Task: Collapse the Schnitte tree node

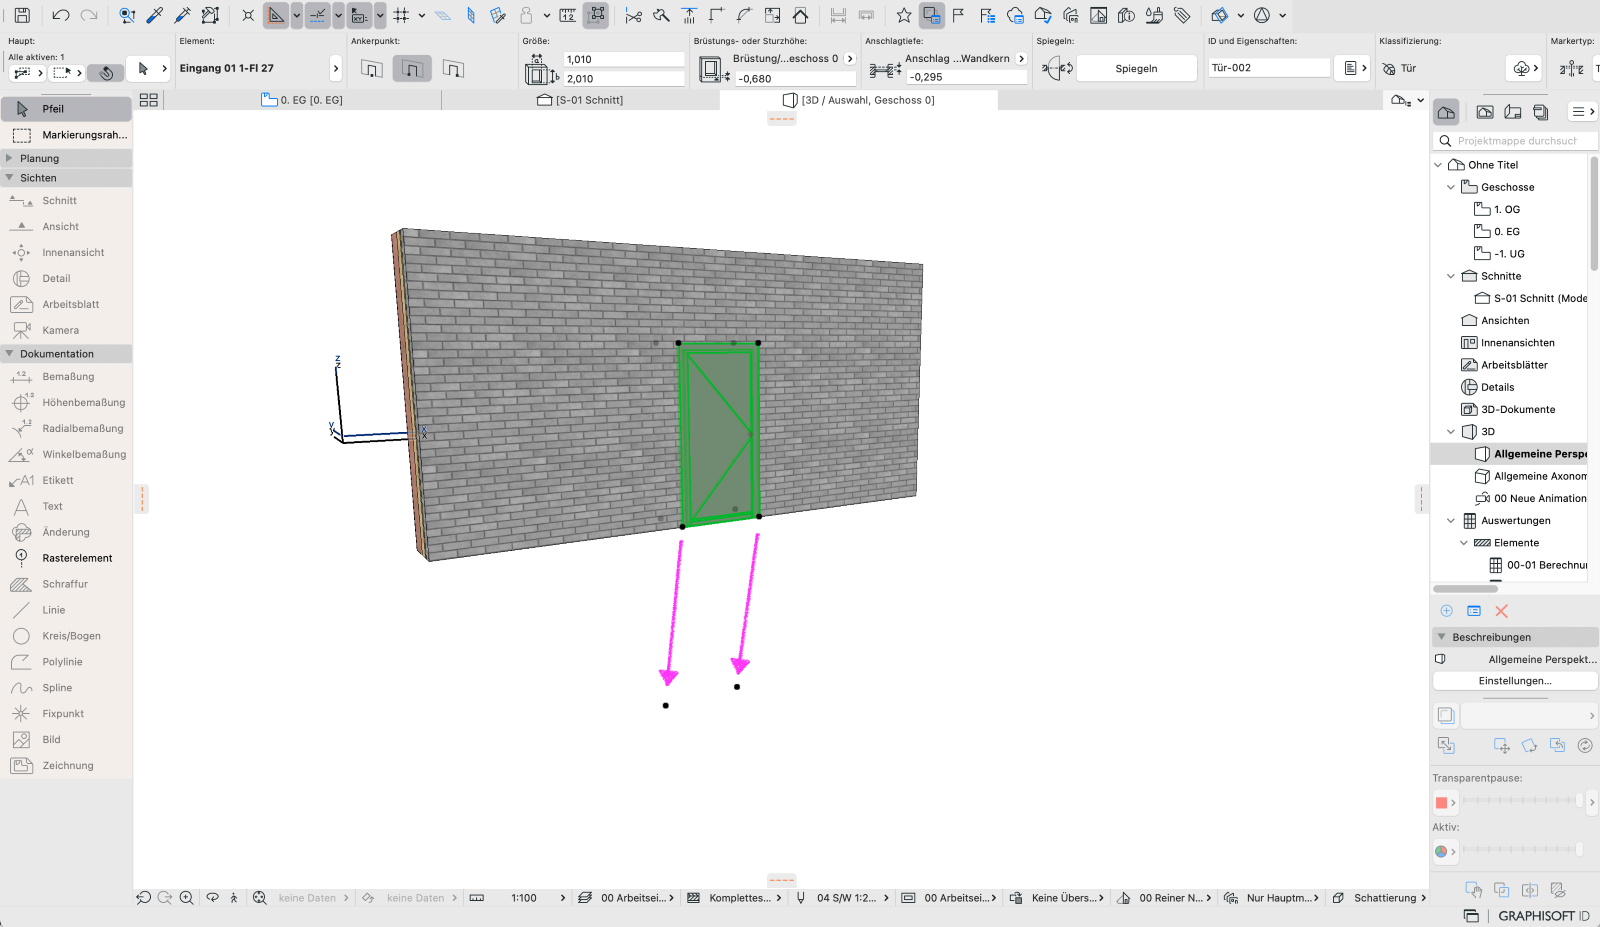Action: click(x=1451, y=276)
